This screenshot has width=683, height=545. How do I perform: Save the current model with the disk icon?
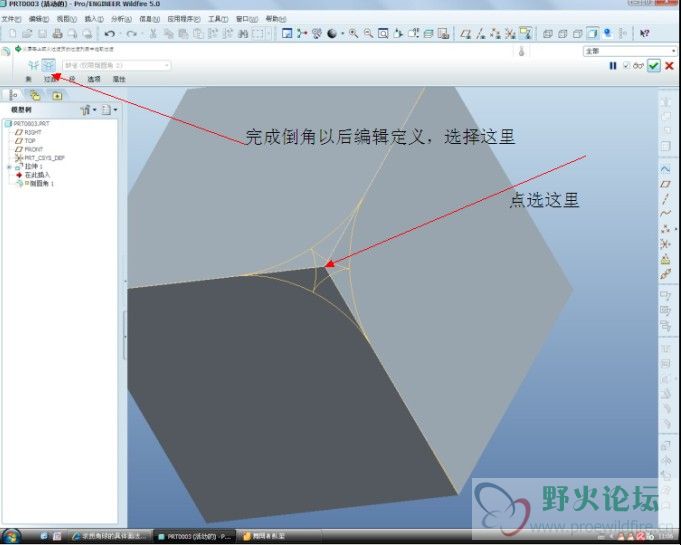[x=42, y=34]
